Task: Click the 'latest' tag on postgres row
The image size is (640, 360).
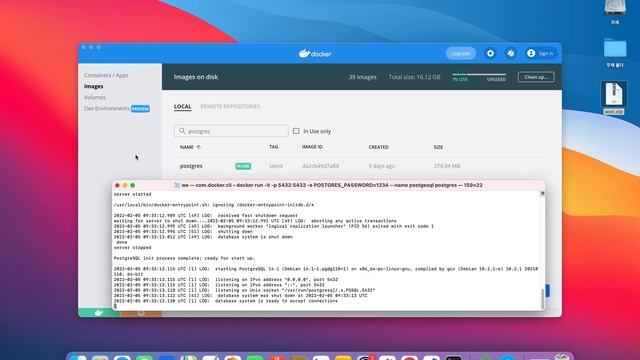Action: coord(276,166)
